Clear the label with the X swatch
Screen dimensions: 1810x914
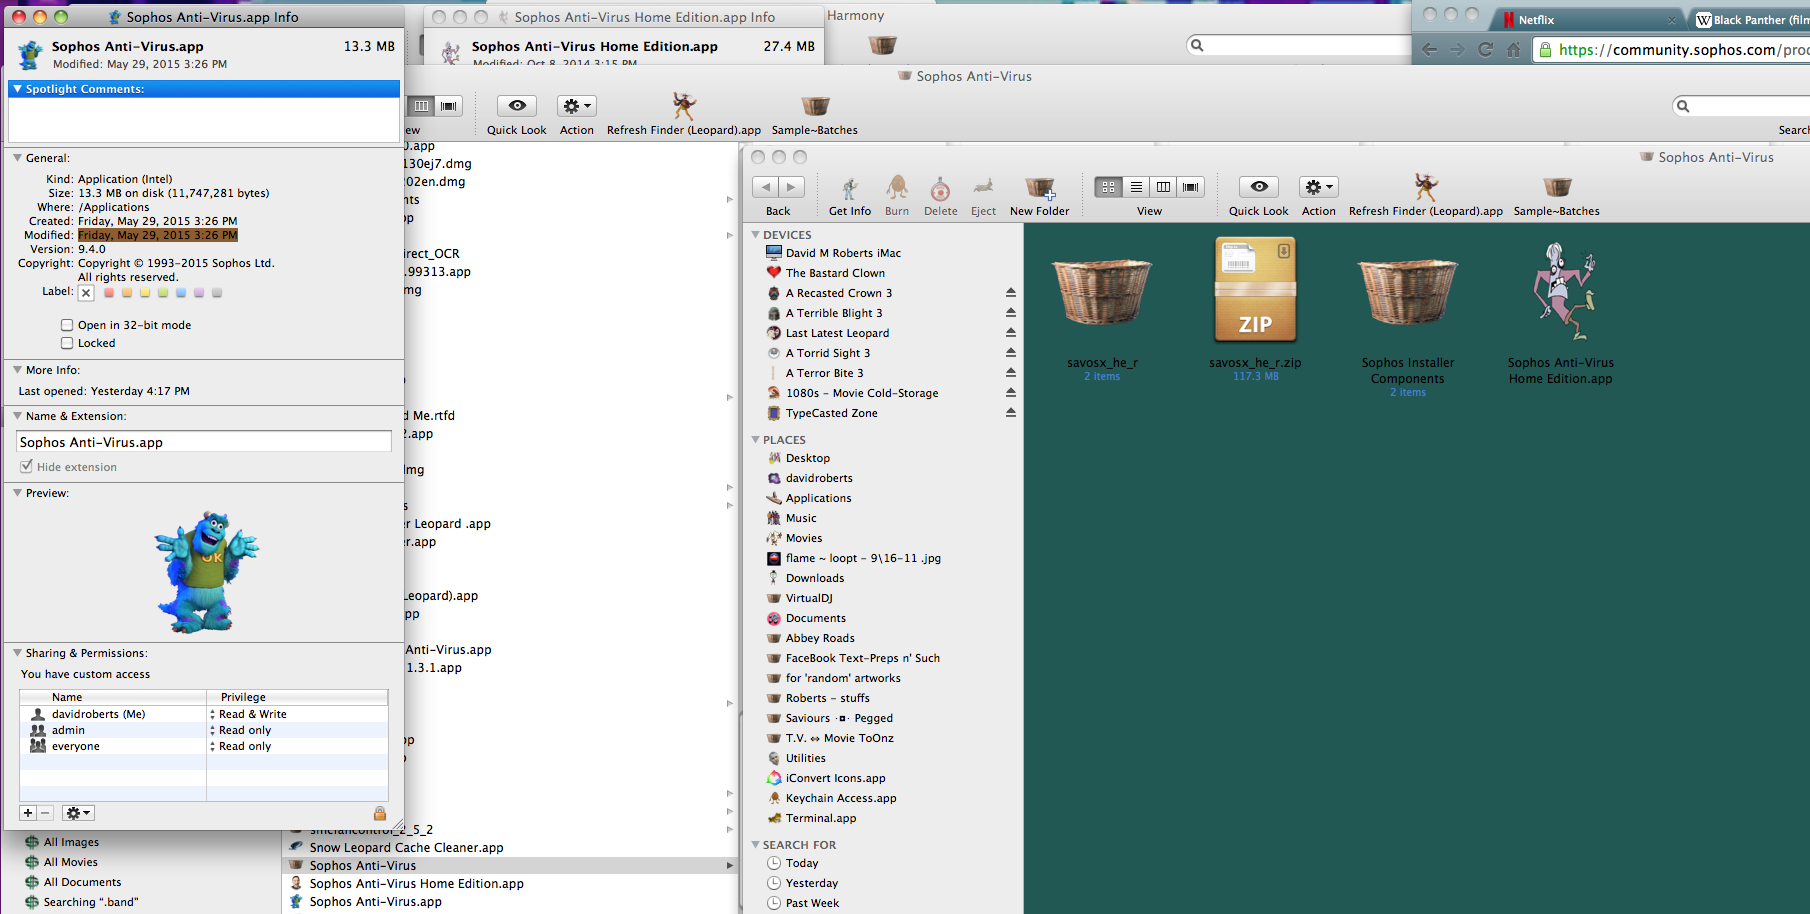coord(86,293)
